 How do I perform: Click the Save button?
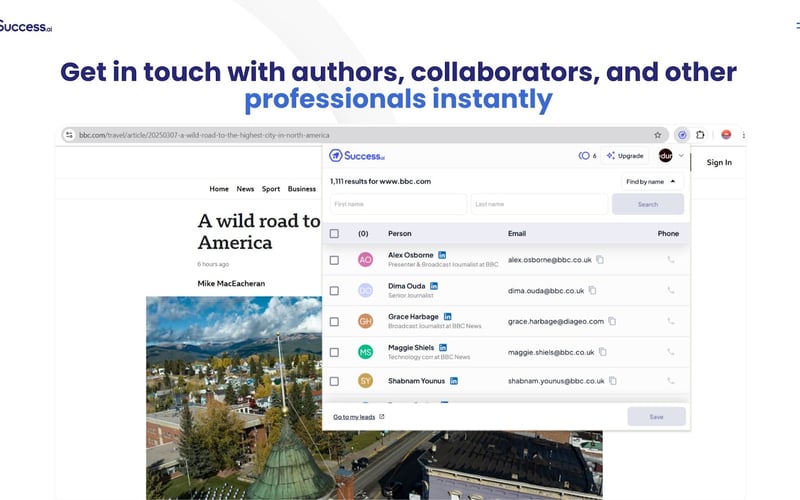657,417
